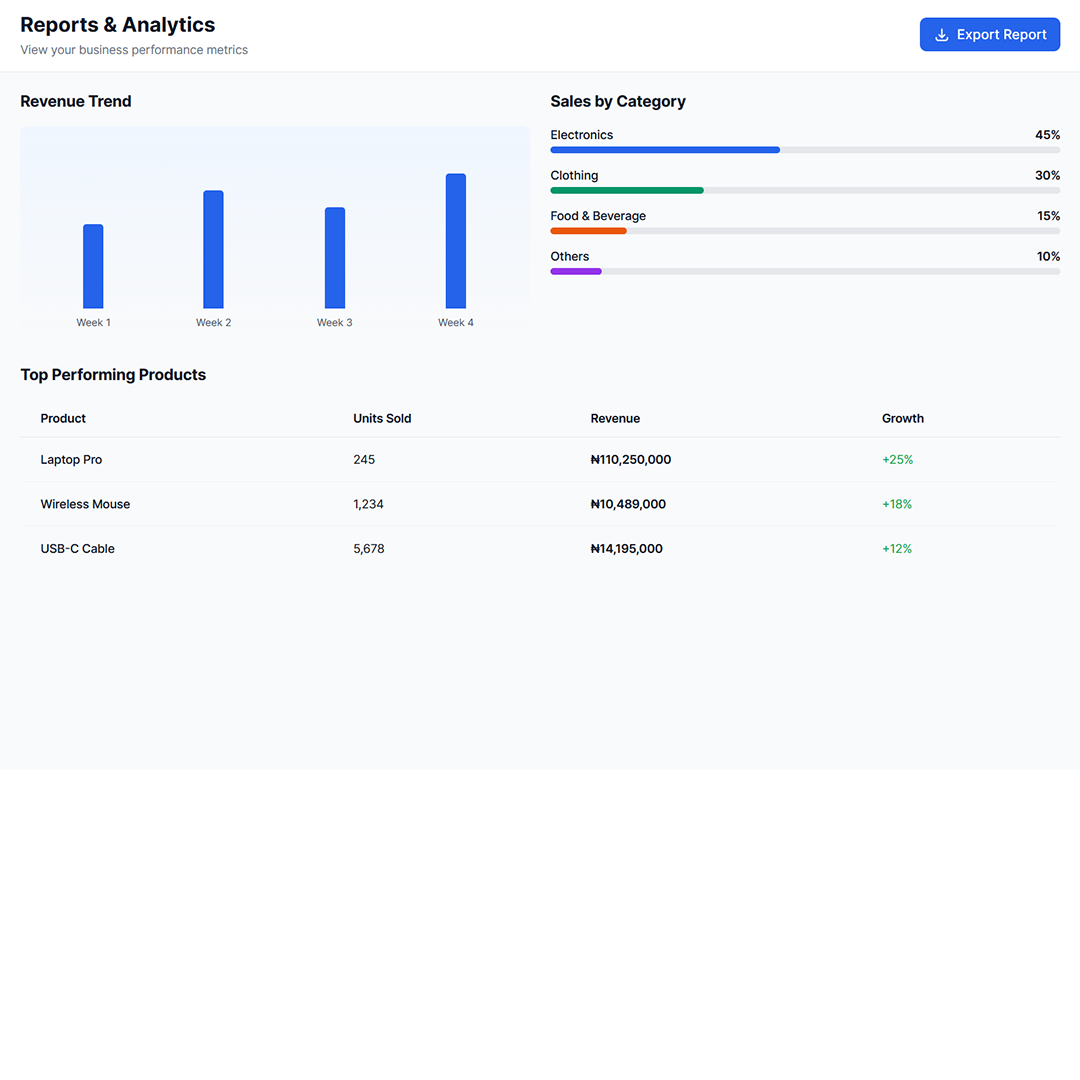
Task: Click the +25% growth value for Laptop Pro
Action: [897, 459]
